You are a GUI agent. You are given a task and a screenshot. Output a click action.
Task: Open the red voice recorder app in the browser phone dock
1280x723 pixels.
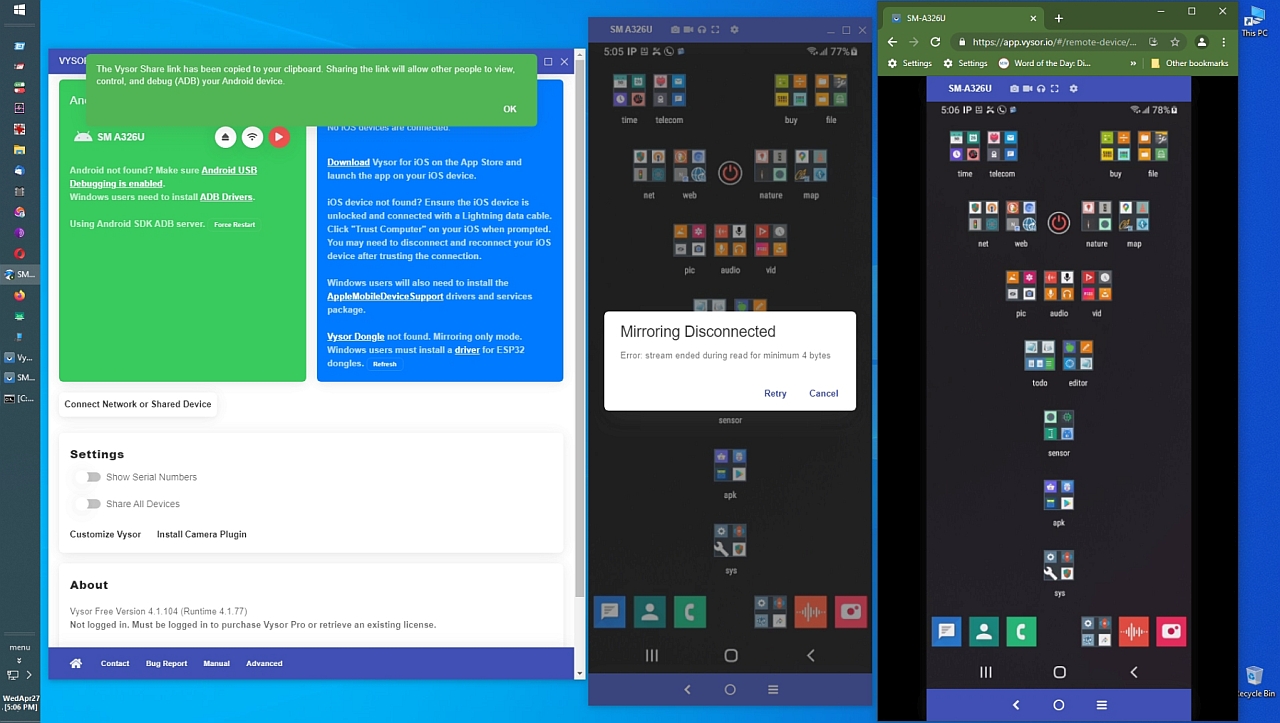click(x=1134, y=631)
